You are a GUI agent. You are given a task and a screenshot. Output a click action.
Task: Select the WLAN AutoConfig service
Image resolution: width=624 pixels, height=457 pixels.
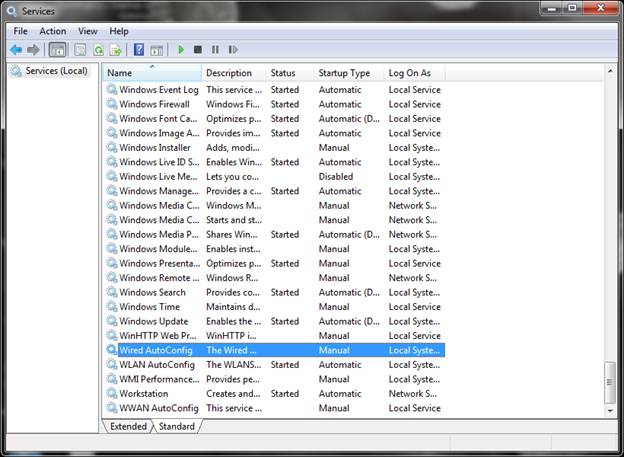coord(275,364)
